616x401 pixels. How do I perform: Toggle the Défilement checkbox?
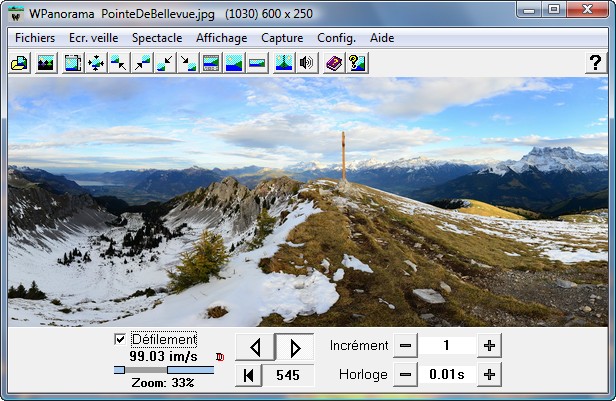121,339
